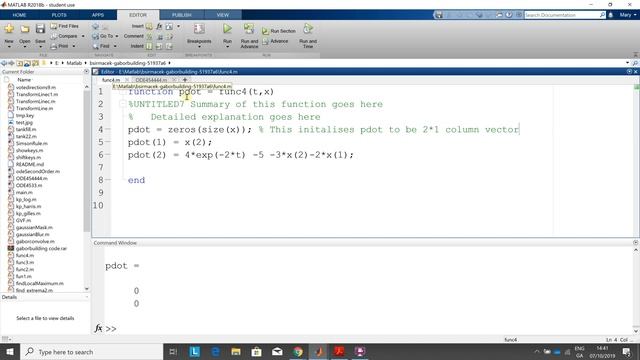This screenshot has height=360, width=640.
Task: Click the Windows Start button
Action: (x=10, y=352)
